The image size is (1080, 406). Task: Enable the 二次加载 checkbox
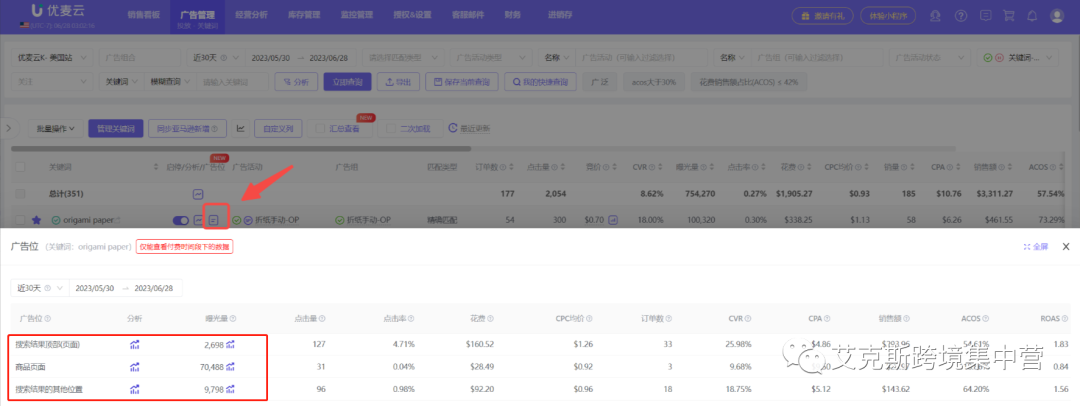[x=391, y=128]
